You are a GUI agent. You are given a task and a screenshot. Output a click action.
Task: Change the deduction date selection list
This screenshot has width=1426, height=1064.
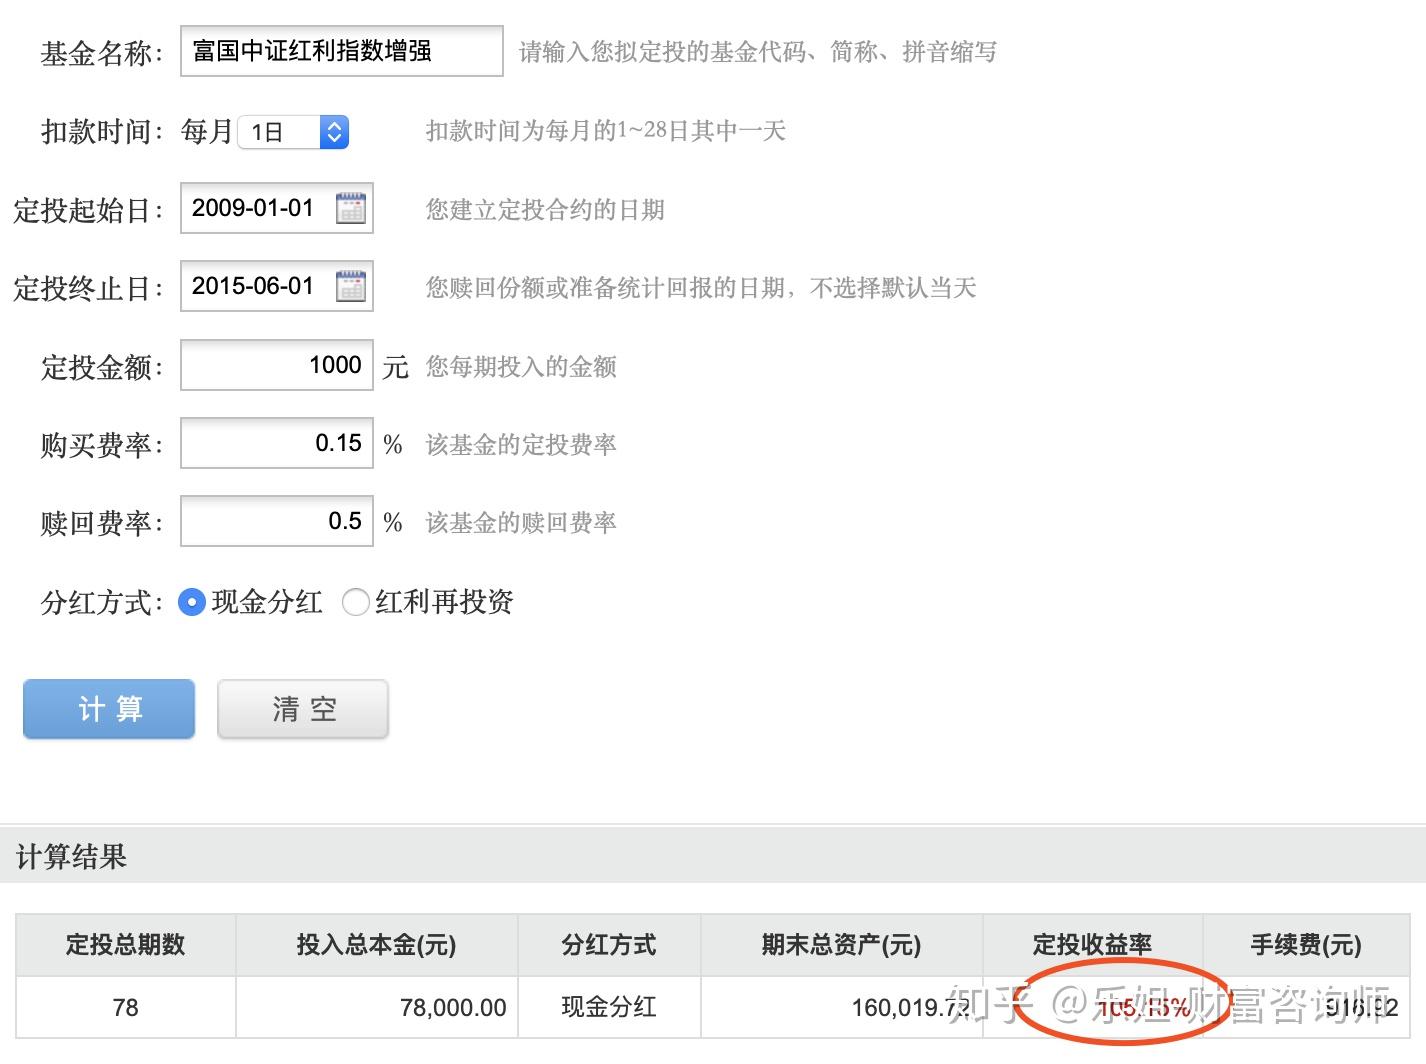(x=293, y=131)
